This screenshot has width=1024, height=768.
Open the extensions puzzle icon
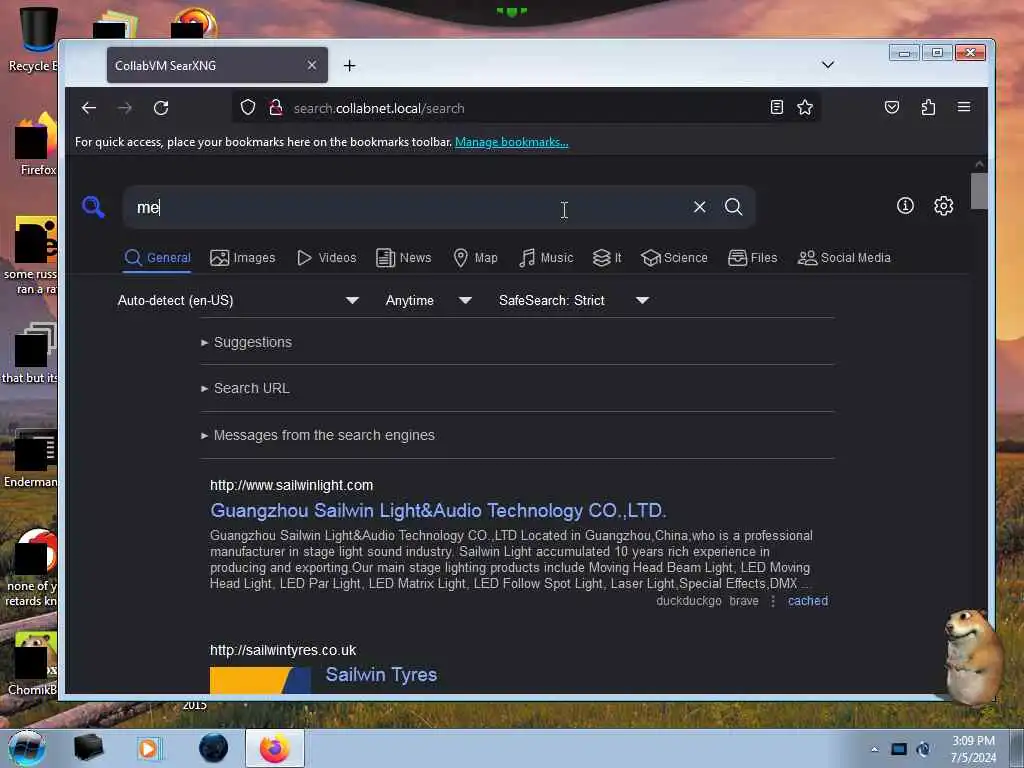[928, 107]
